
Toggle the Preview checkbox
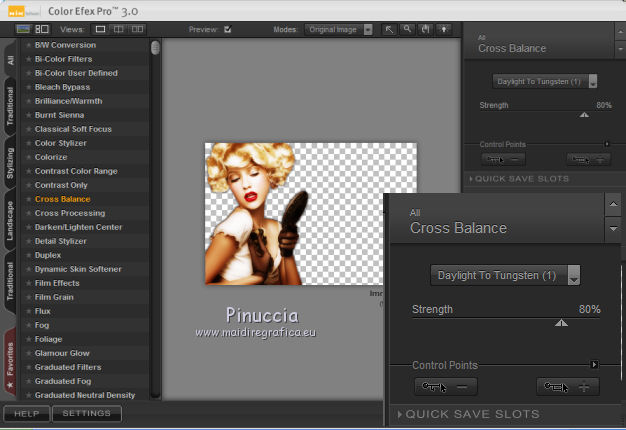coord(228,30)
